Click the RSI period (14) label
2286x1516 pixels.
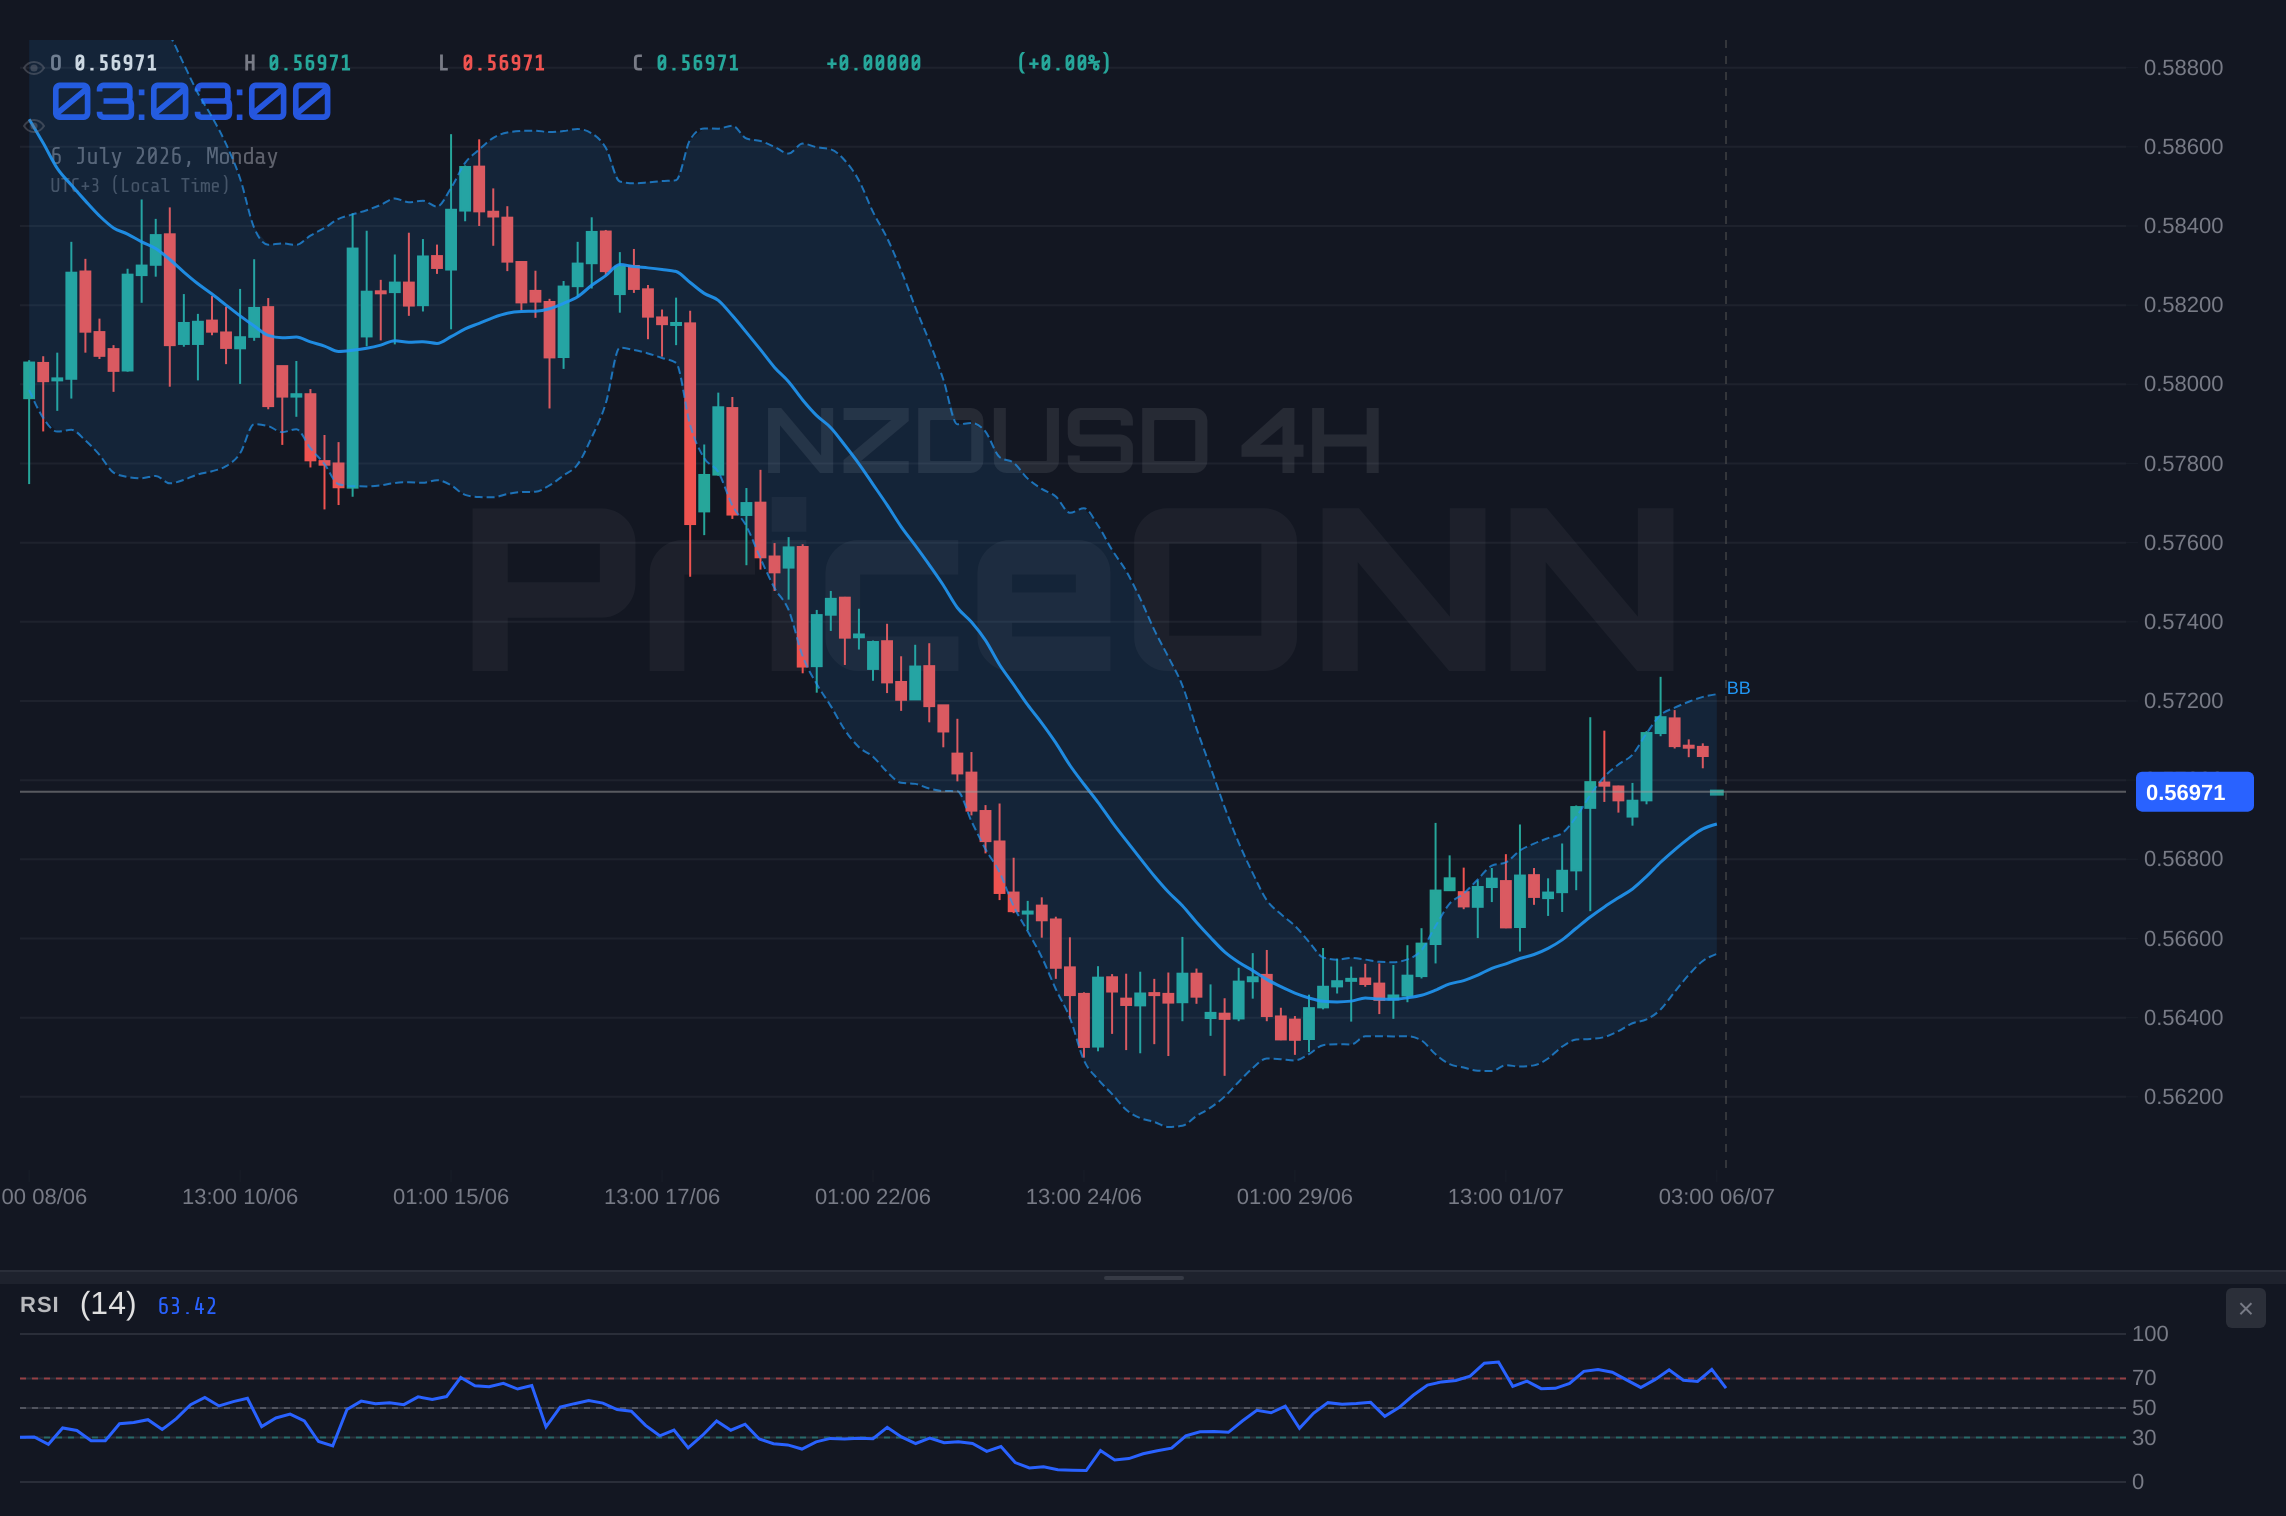tap(108, 1304)
